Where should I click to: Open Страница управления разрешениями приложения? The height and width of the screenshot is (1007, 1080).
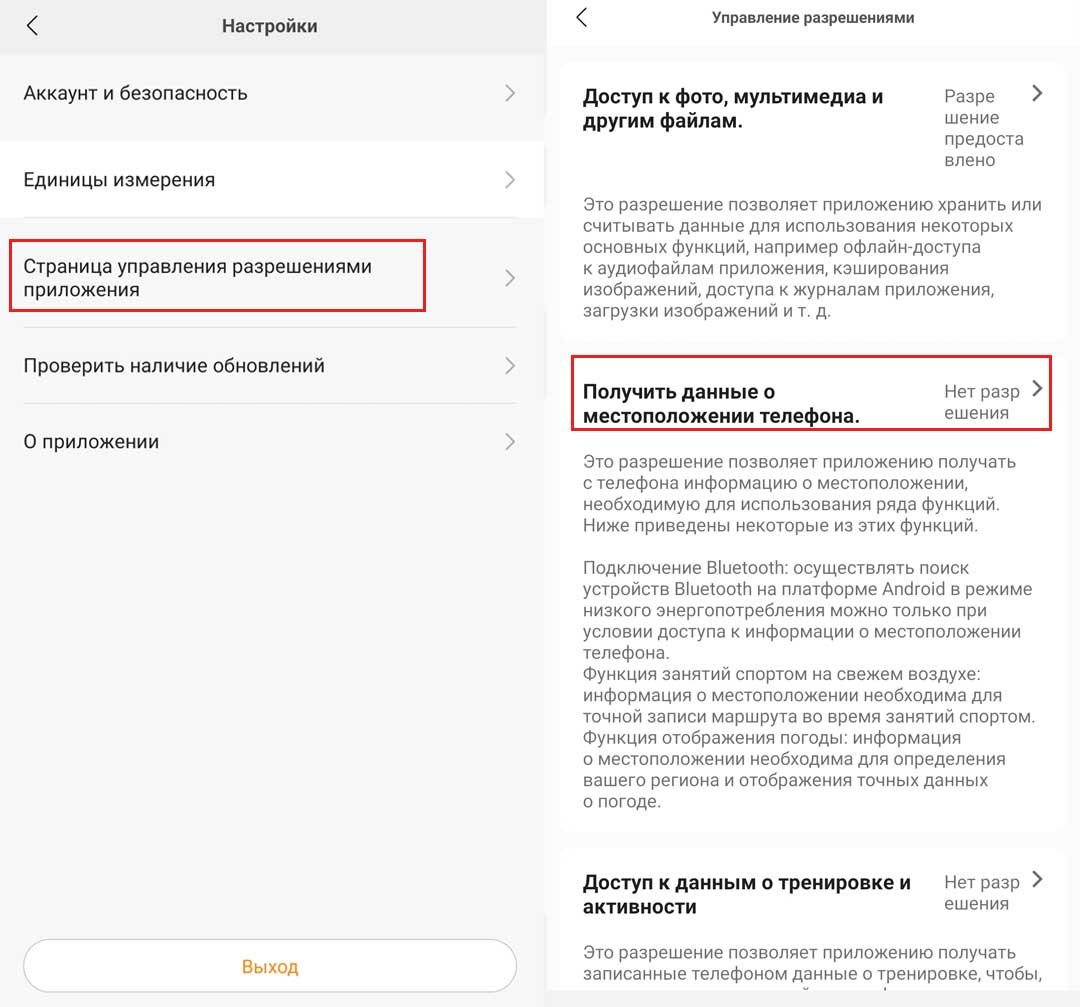click(197, 278)
